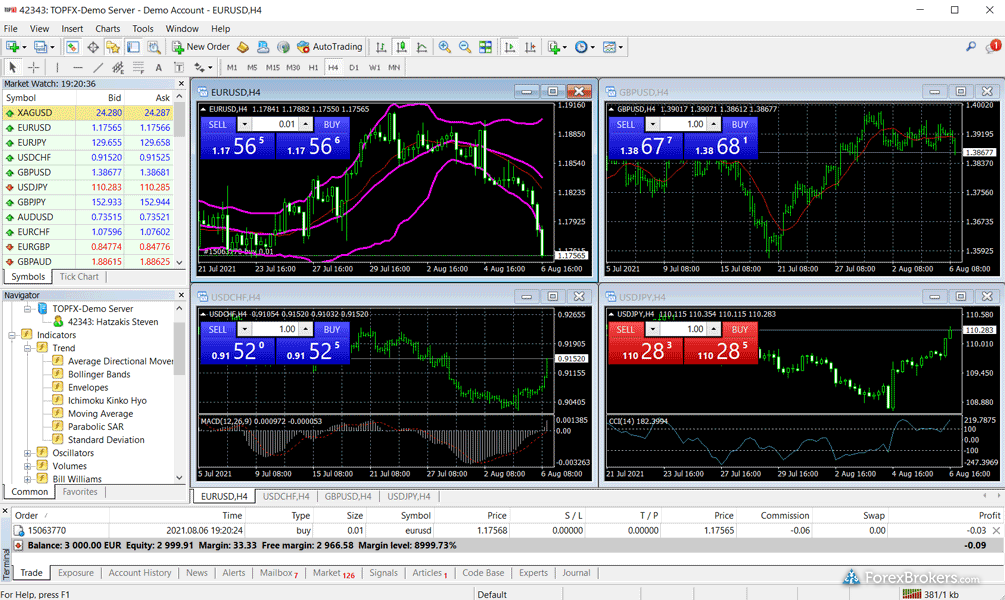Switch timeframe to MN
Screen dimensions: 1005x600
pyautogui.click(x=394, y=67)
